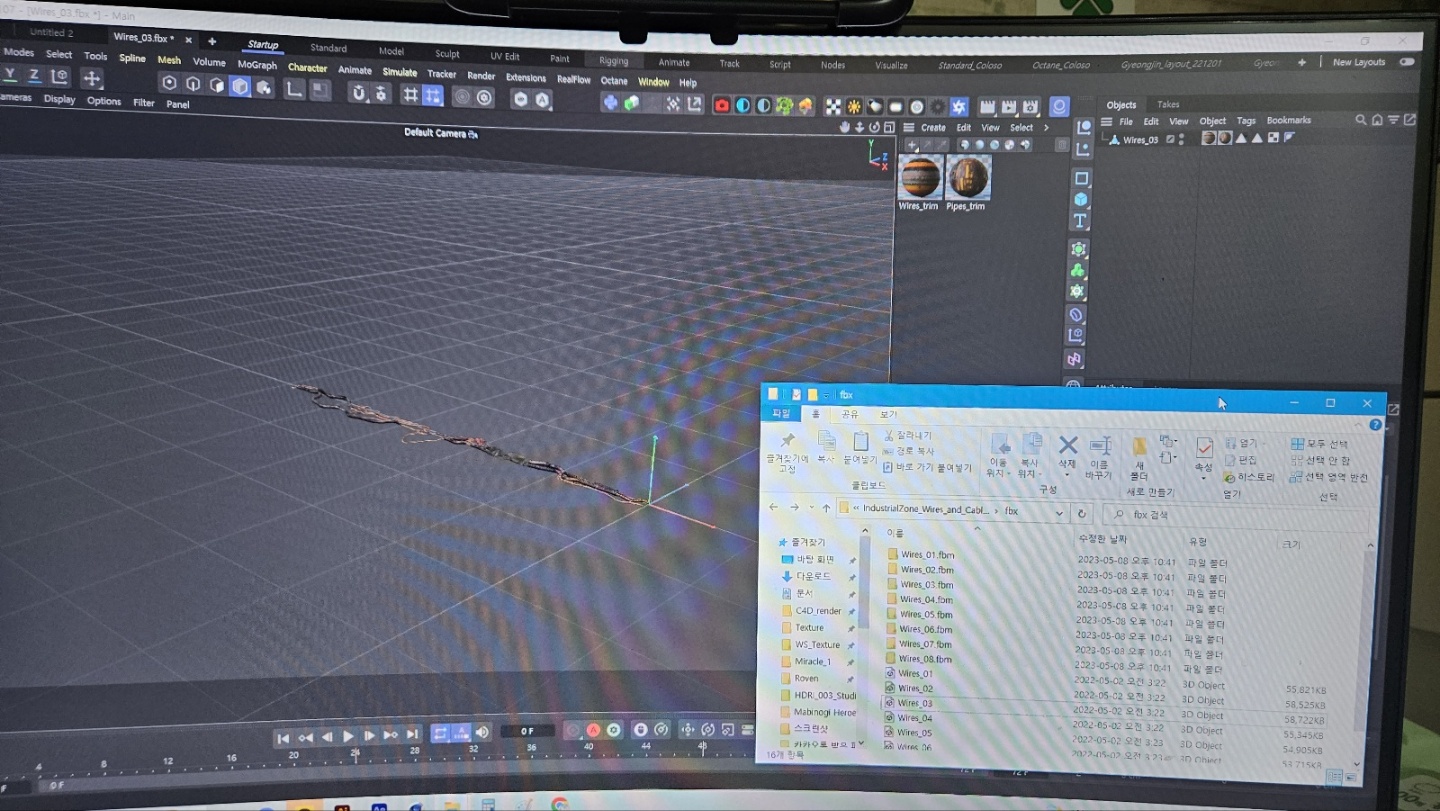Open the 보기 ribbon tab in Explorer
The height and width of the screenshot is (811, 1440).
(889, 415)
